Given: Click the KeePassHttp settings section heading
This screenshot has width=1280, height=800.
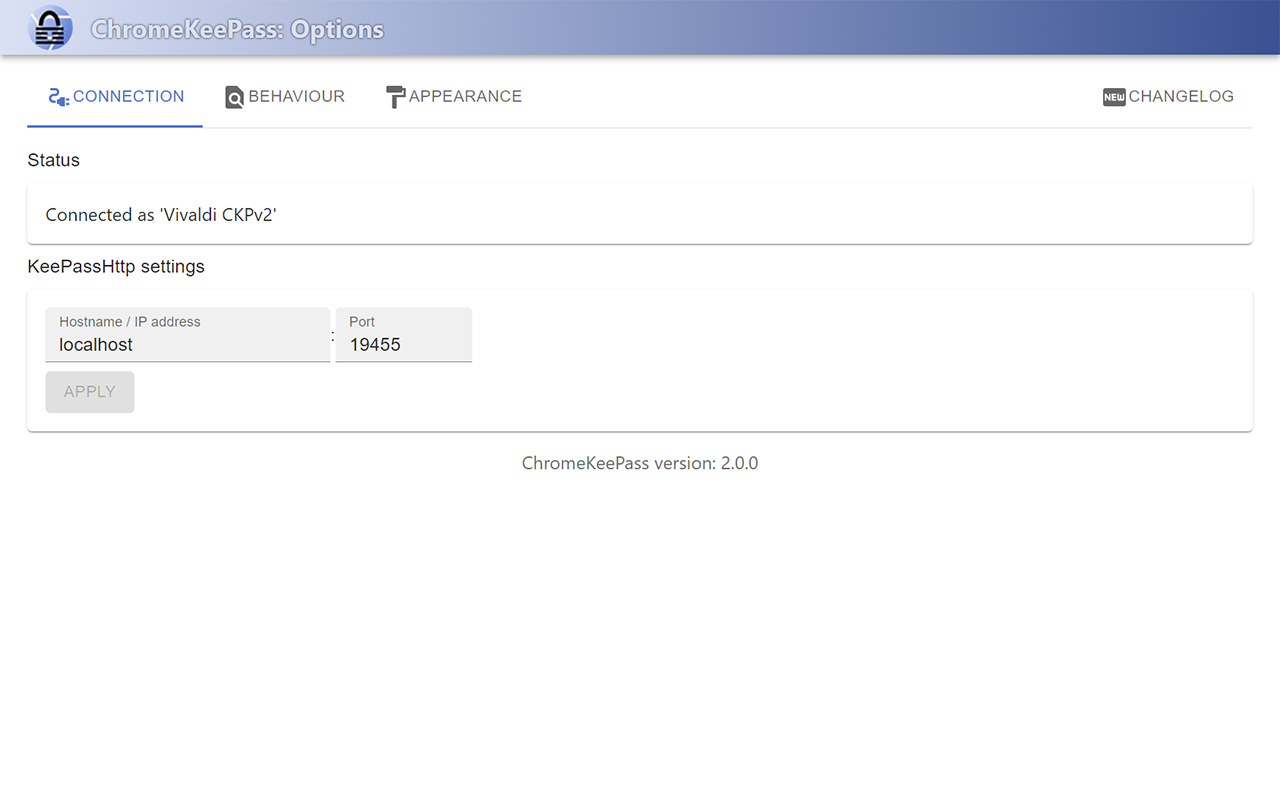Looking at the screenshot, I should coord(116,266).
